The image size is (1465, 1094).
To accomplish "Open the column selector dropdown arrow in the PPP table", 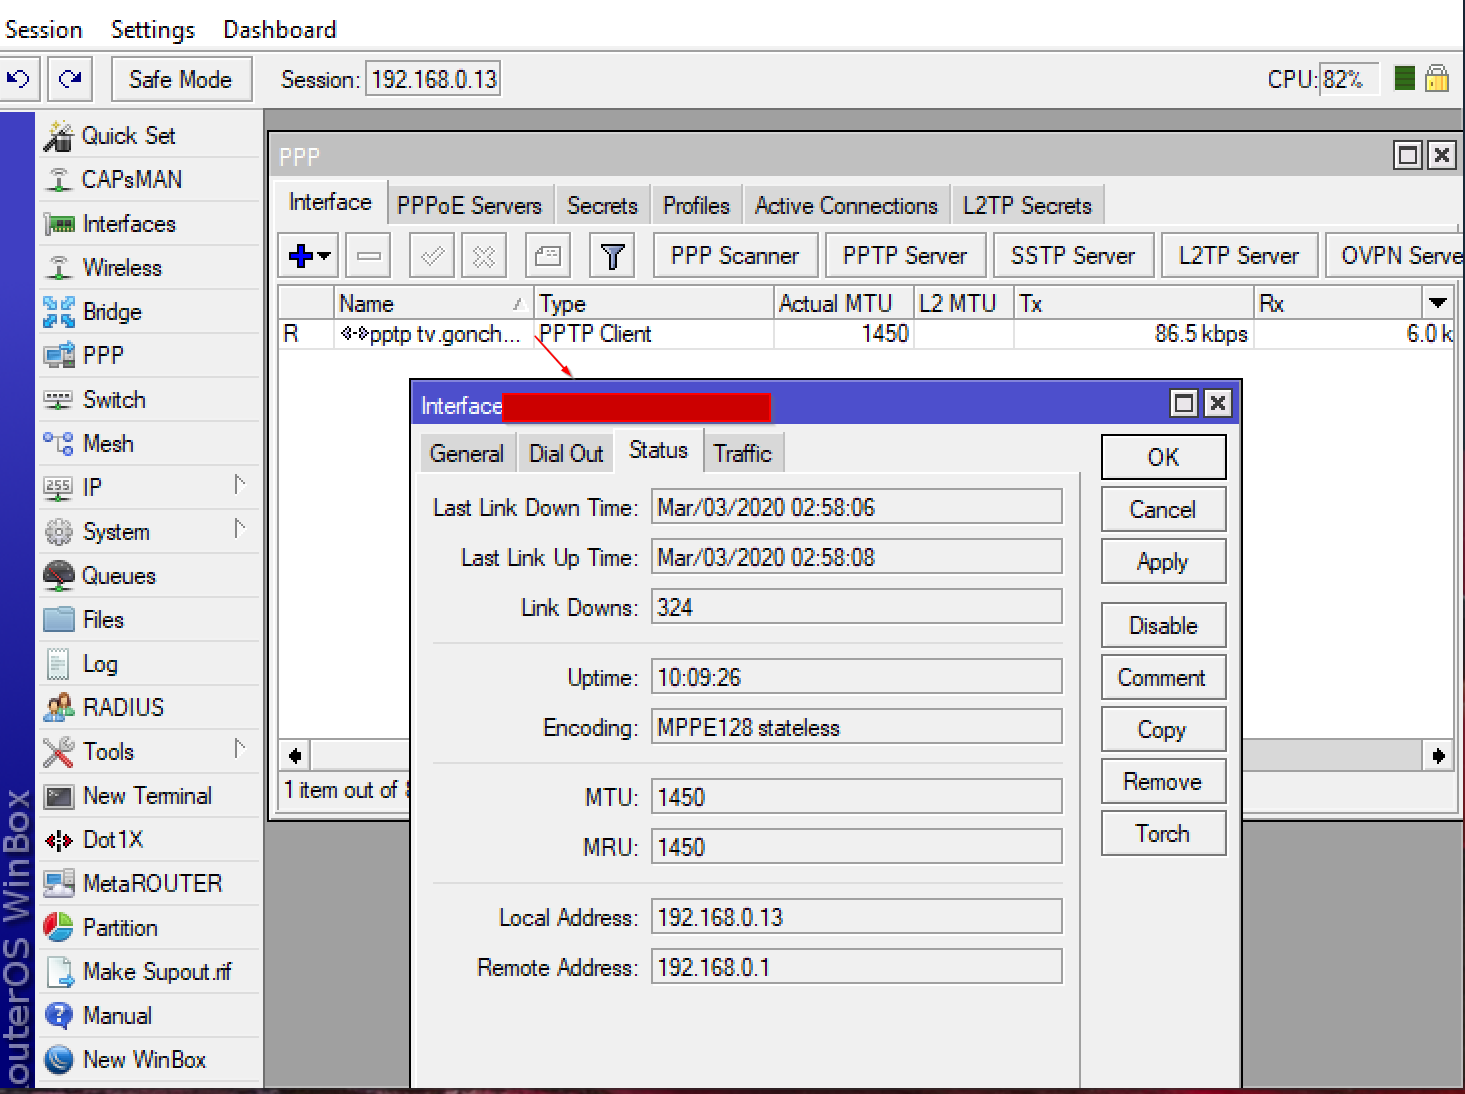I will pos(1438,303).
